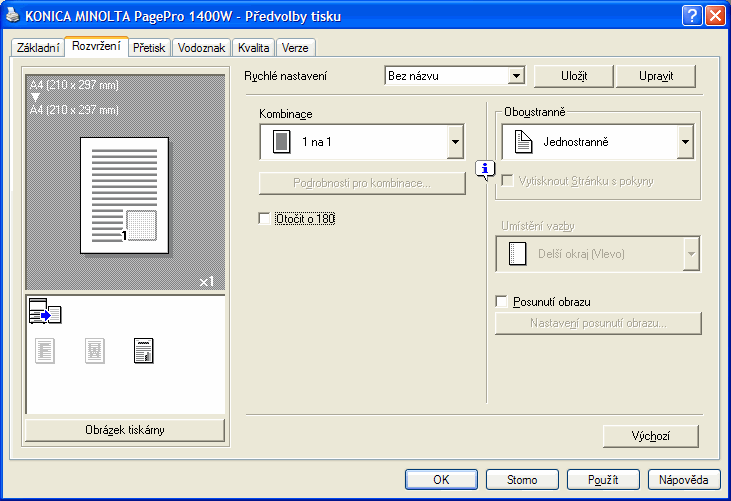Viewport: 731px width, 501px height.
Task: Click the A4 page layout preview
Action: [x=125, y=195]
